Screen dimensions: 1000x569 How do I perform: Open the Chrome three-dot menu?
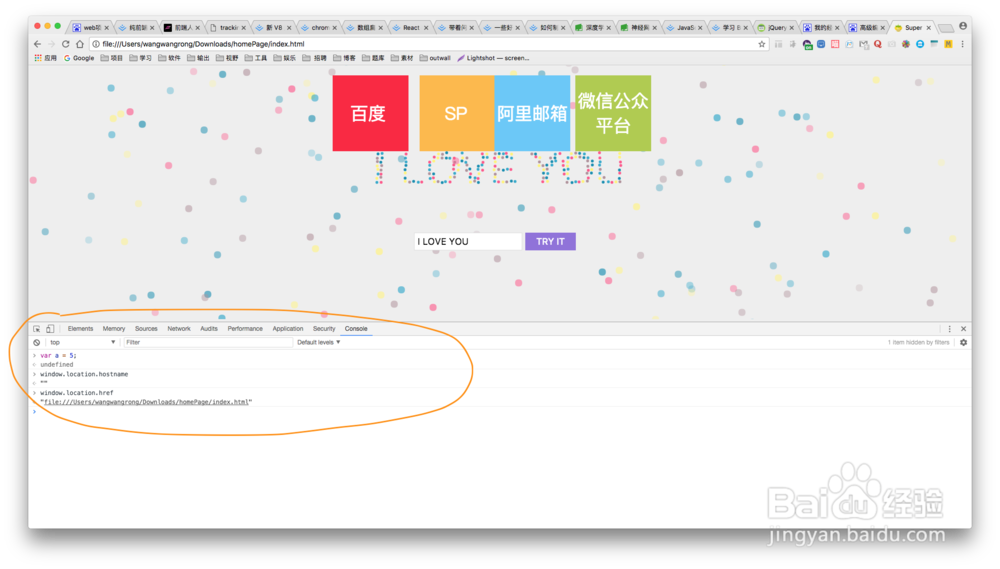pyautogui.click(x=962, y=44)
